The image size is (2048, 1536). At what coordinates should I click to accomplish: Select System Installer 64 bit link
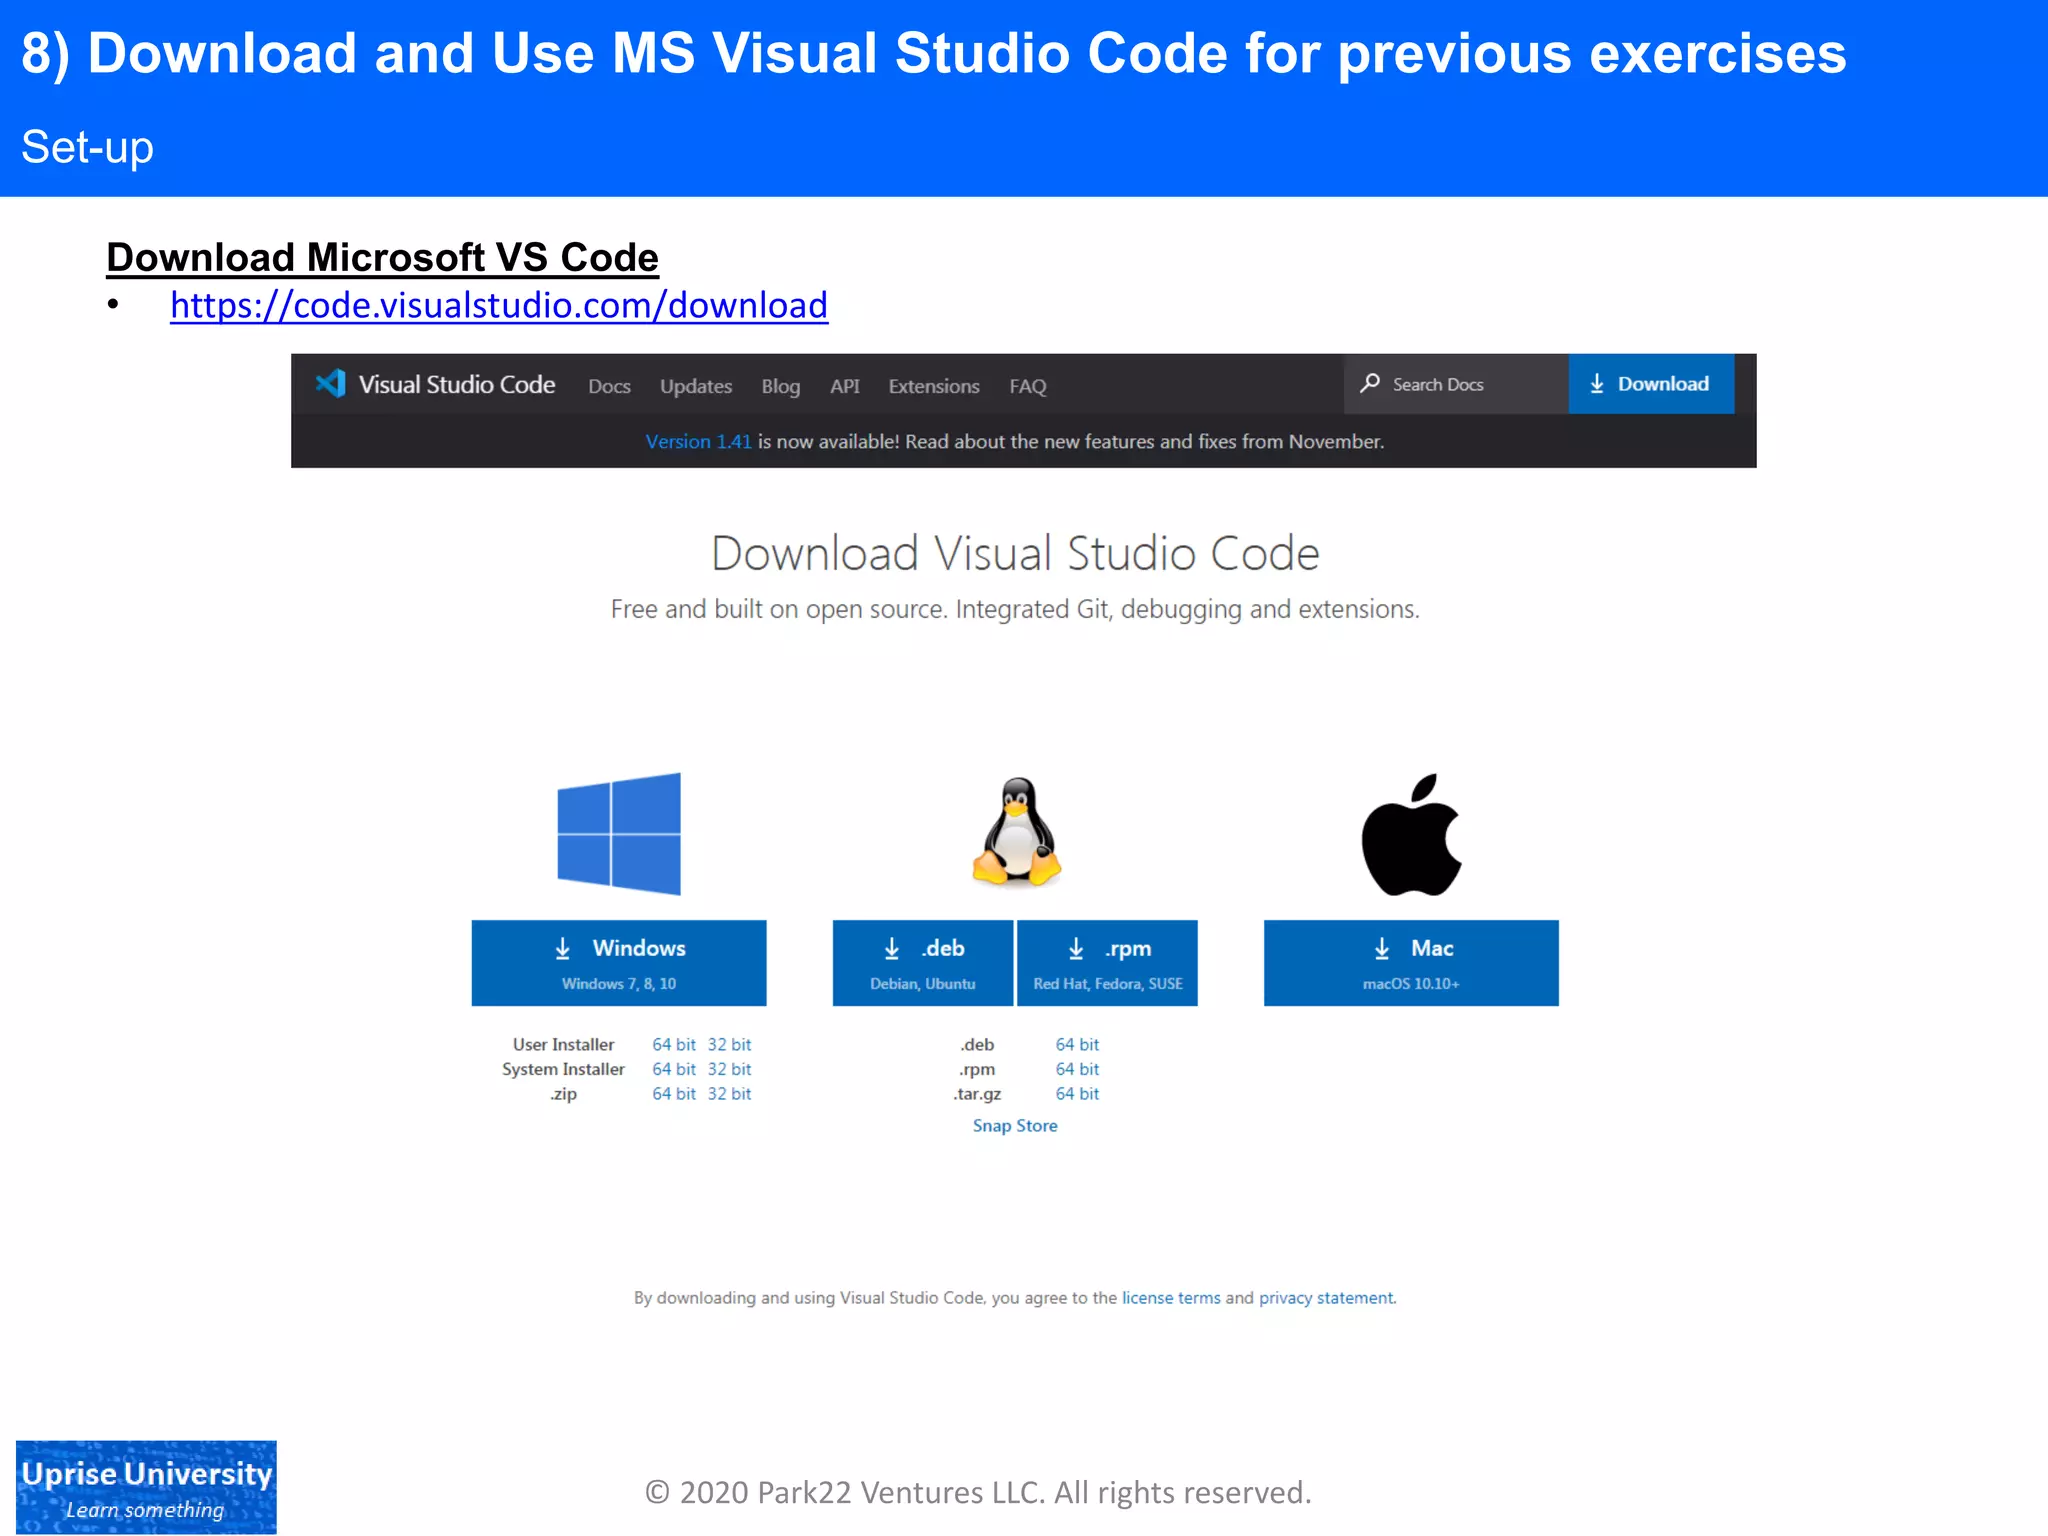pyautogui.click(x=673, y=1069)
